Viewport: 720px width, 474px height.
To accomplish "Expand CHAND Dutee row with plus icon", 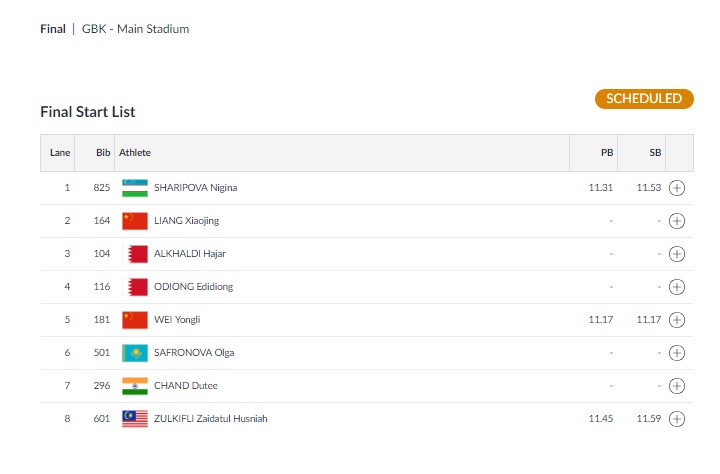I will [x=676, y=386].
